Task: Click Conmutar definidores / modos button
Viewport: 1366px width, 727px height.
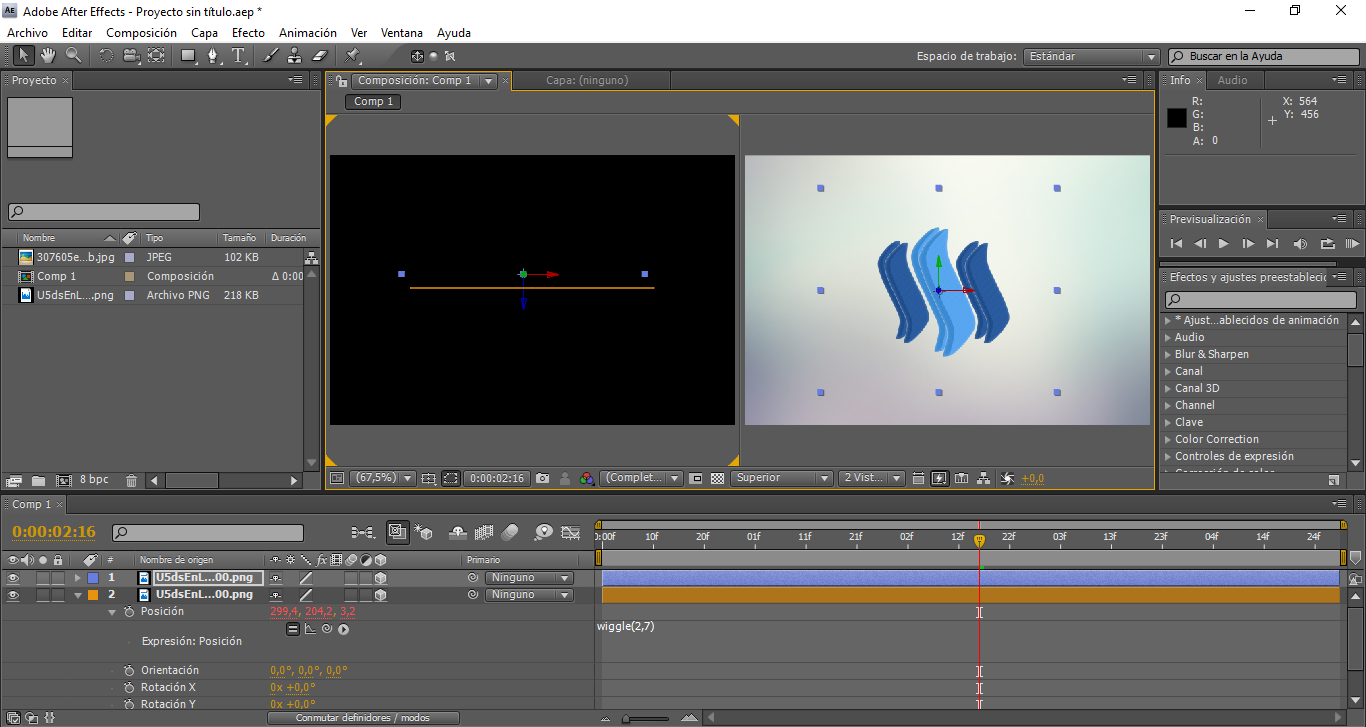Action: [x=363, y=718]
